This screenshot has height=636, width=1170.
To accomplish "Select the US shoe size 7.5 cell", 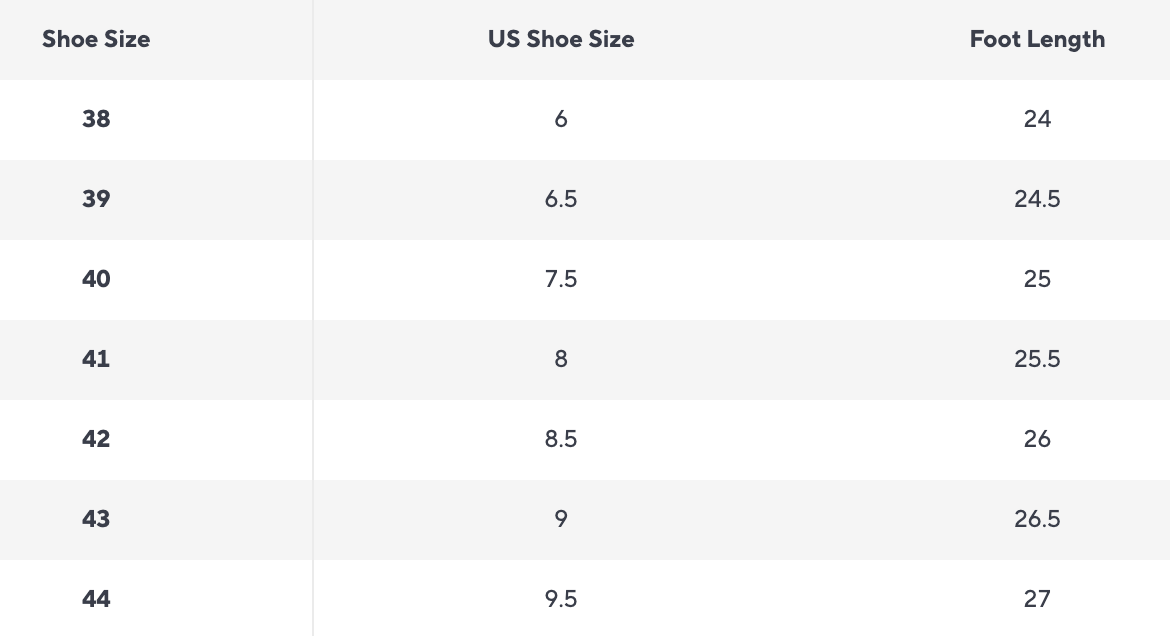I will coord(561,279).
